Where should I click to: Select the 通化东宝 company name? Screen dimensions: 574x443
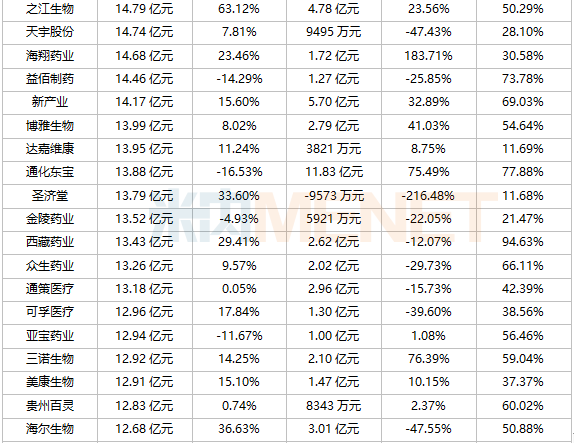point(50,172)
